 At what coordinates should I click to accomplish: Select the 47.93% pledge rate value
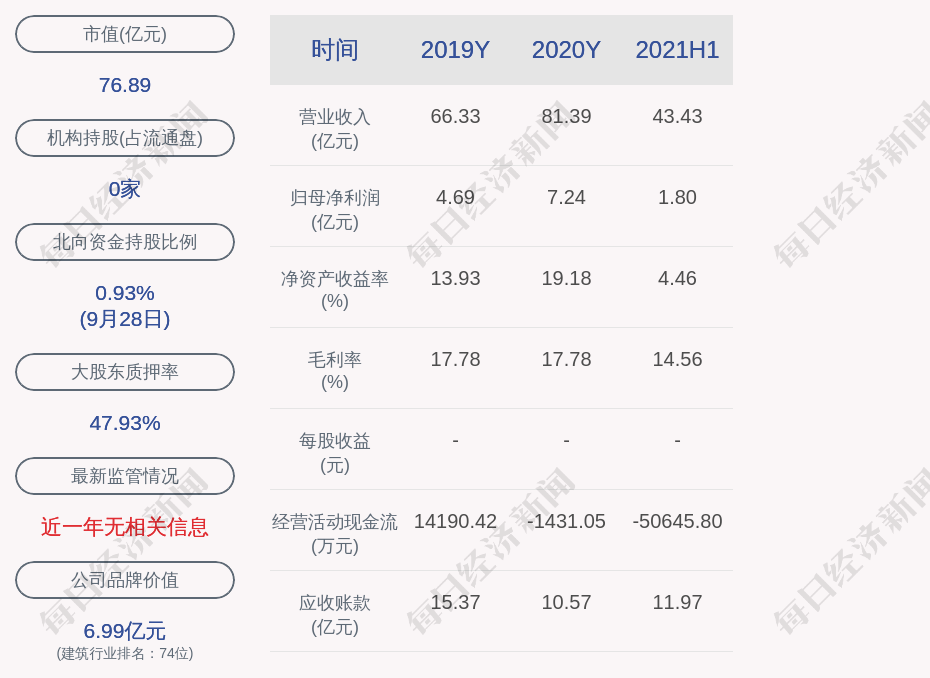click(x=125, y=423)
